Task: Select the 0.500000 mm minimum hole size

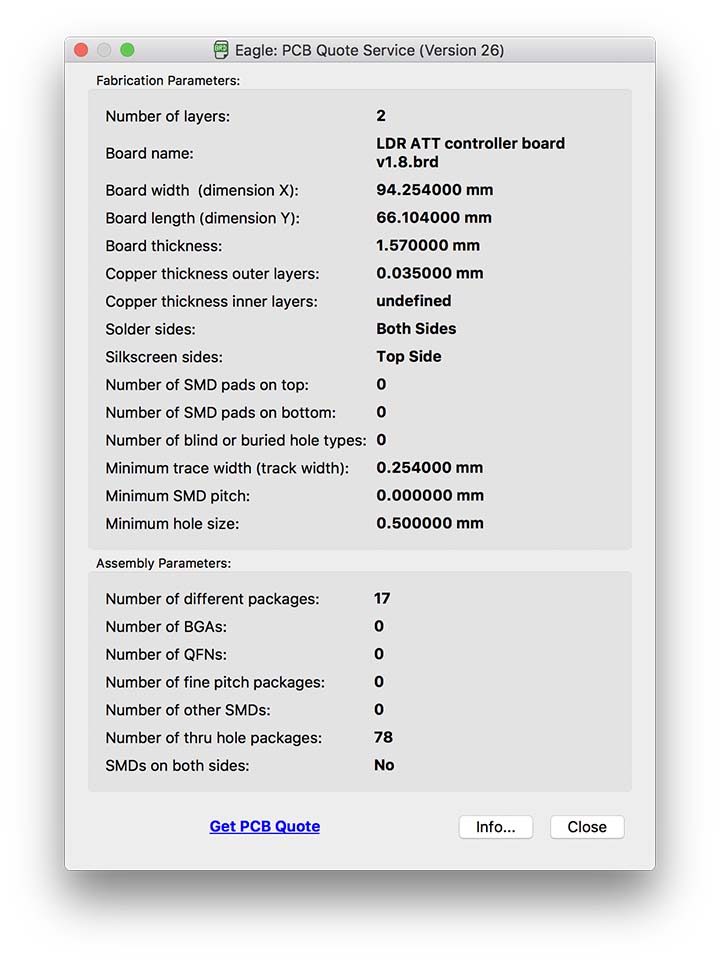Action: click(429, 523)
